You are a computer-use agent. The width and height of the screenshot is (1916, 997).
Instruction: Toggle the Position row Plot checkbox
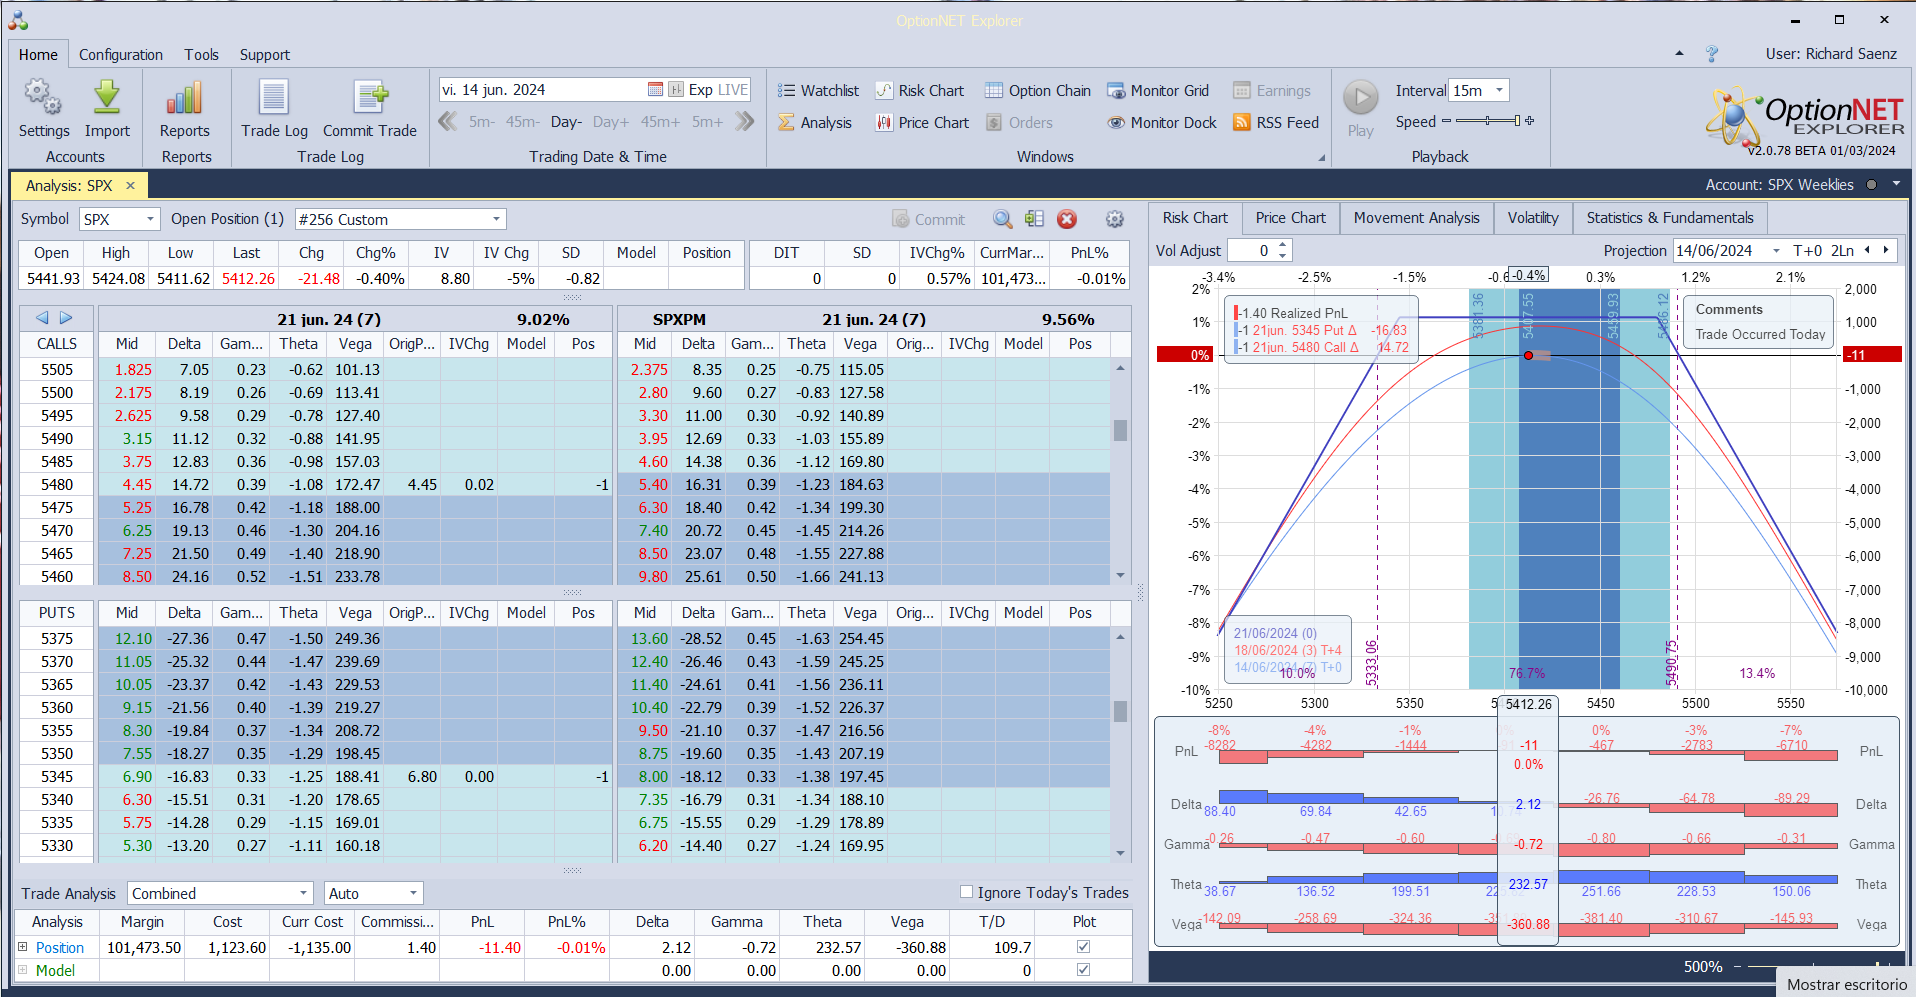coord(1083,947)
